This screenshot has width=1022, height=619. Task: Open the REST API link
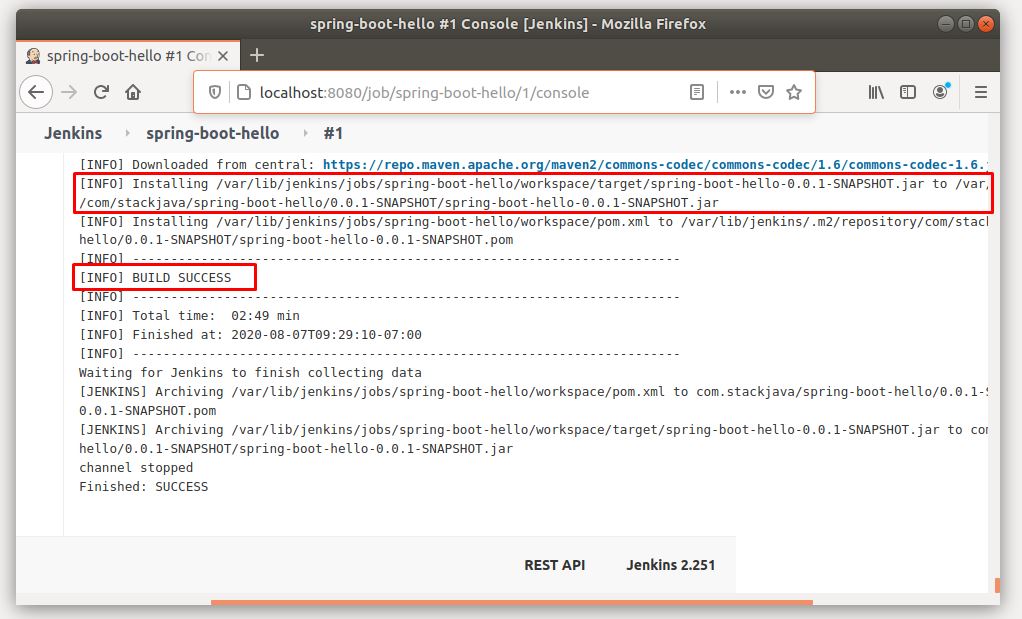click(555, 565)
